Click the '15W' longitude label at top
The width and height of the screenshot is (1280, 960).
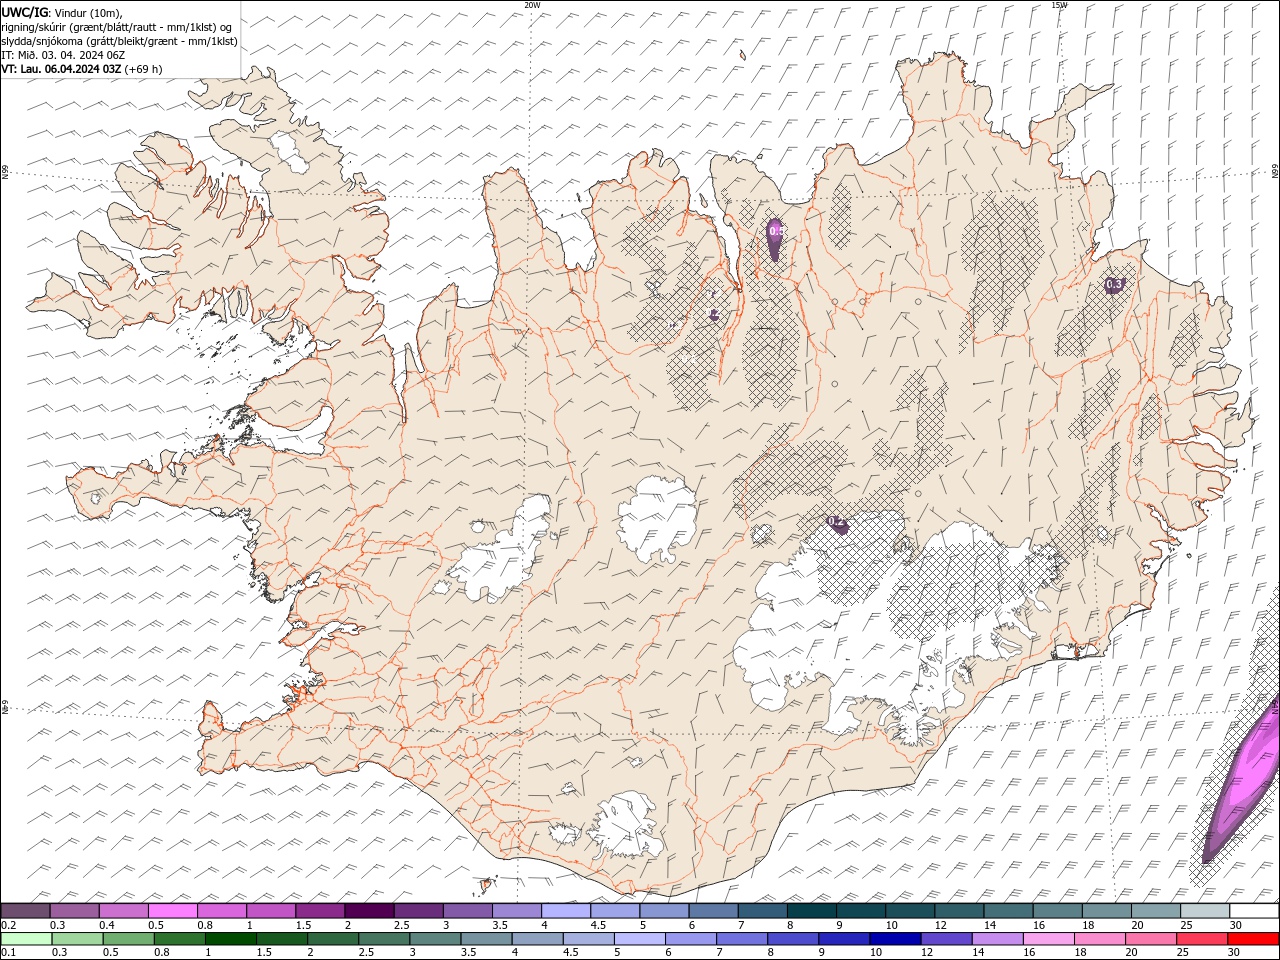pos(1059,5)
